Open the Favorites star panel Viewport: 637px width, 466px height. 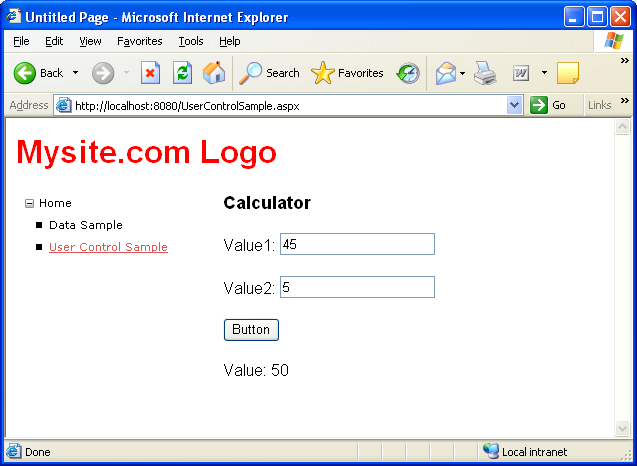347,73
